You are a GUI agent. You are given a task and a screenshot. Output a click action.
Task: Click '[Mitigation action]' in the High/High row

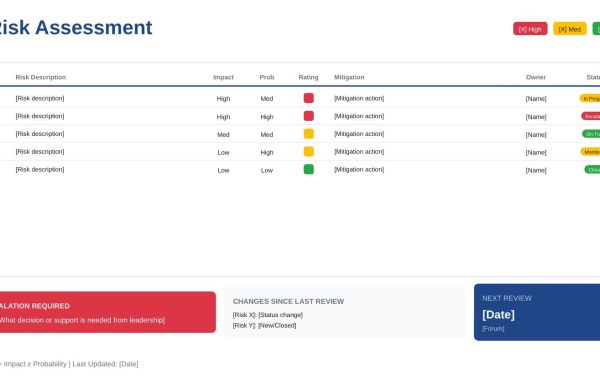(x=359, y=116)
